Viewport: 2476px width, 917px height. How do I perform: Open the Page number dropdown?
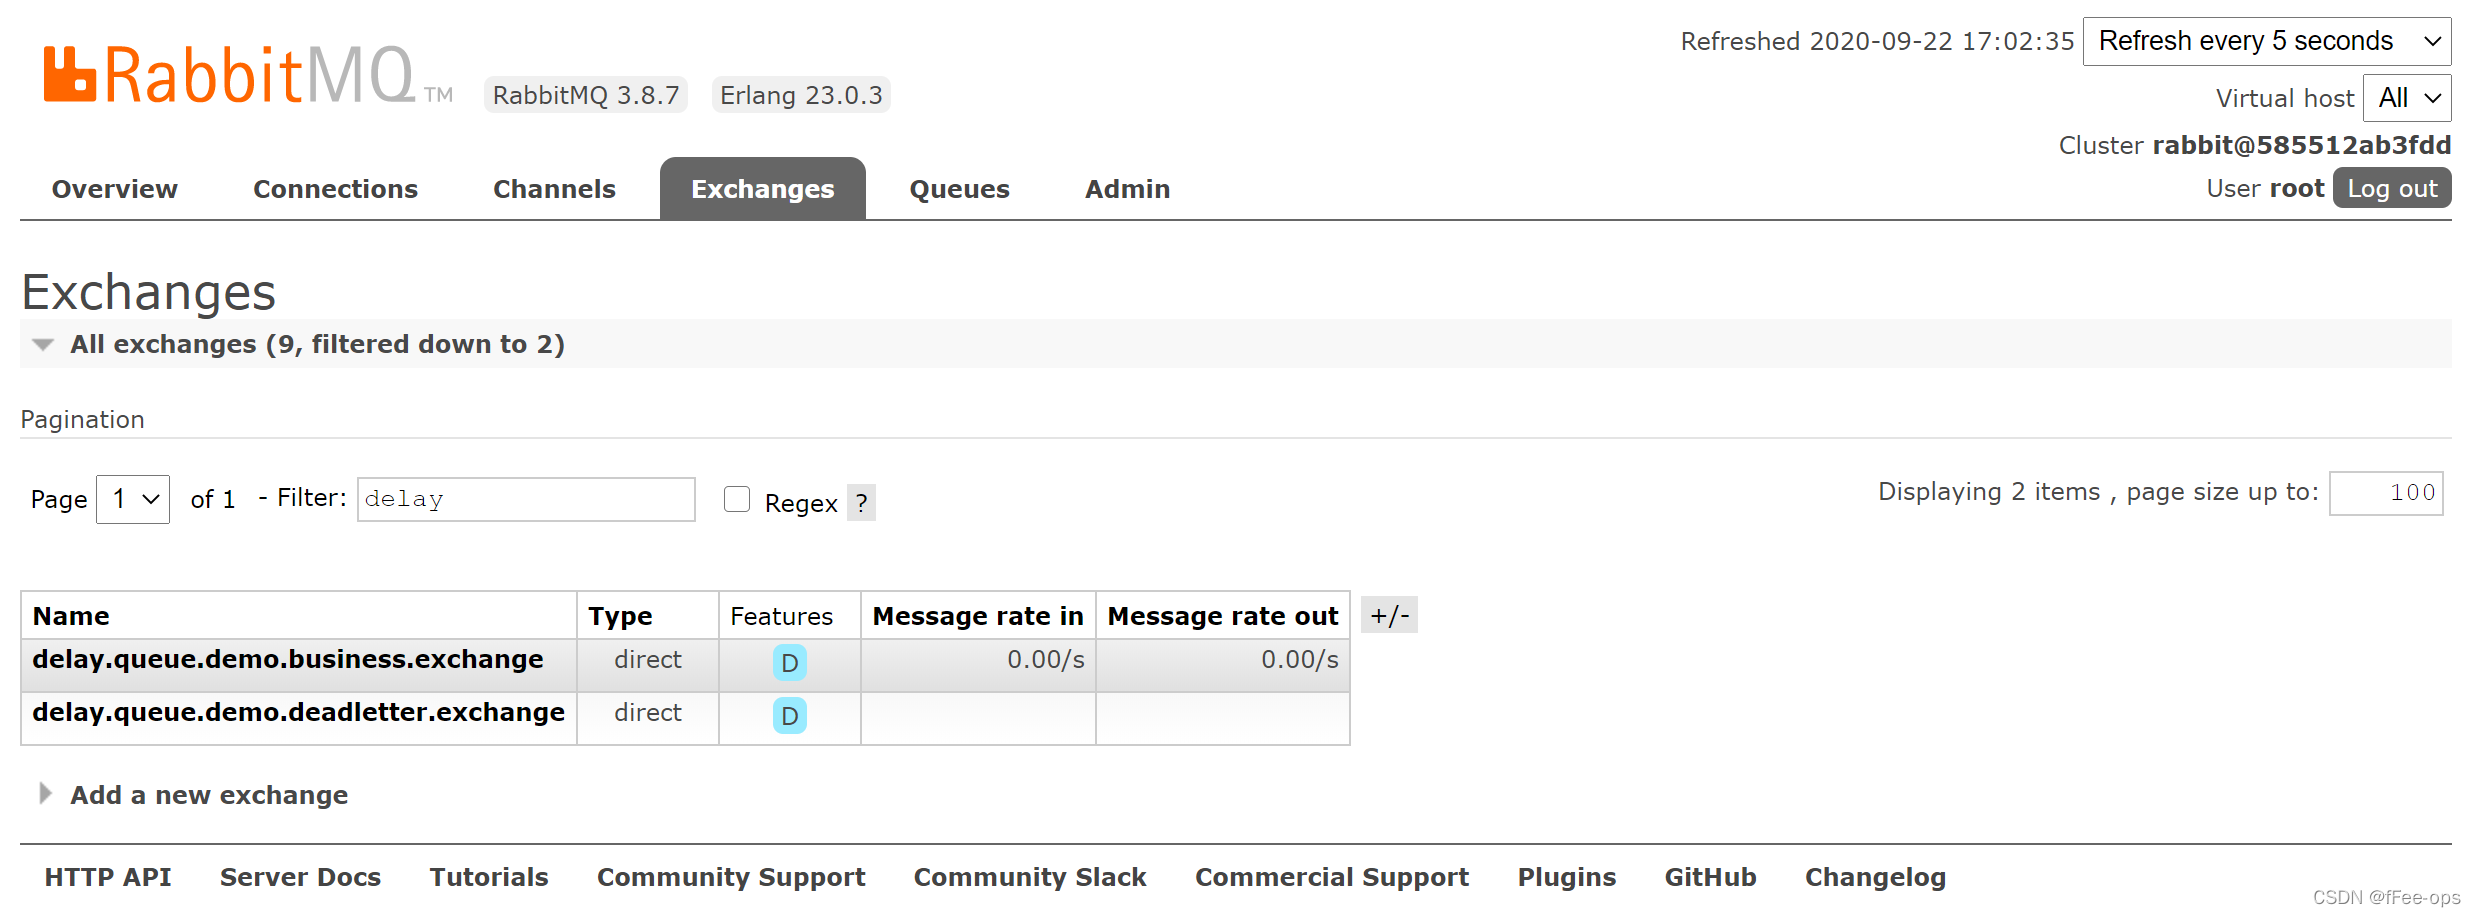click(x=133, y=499)
